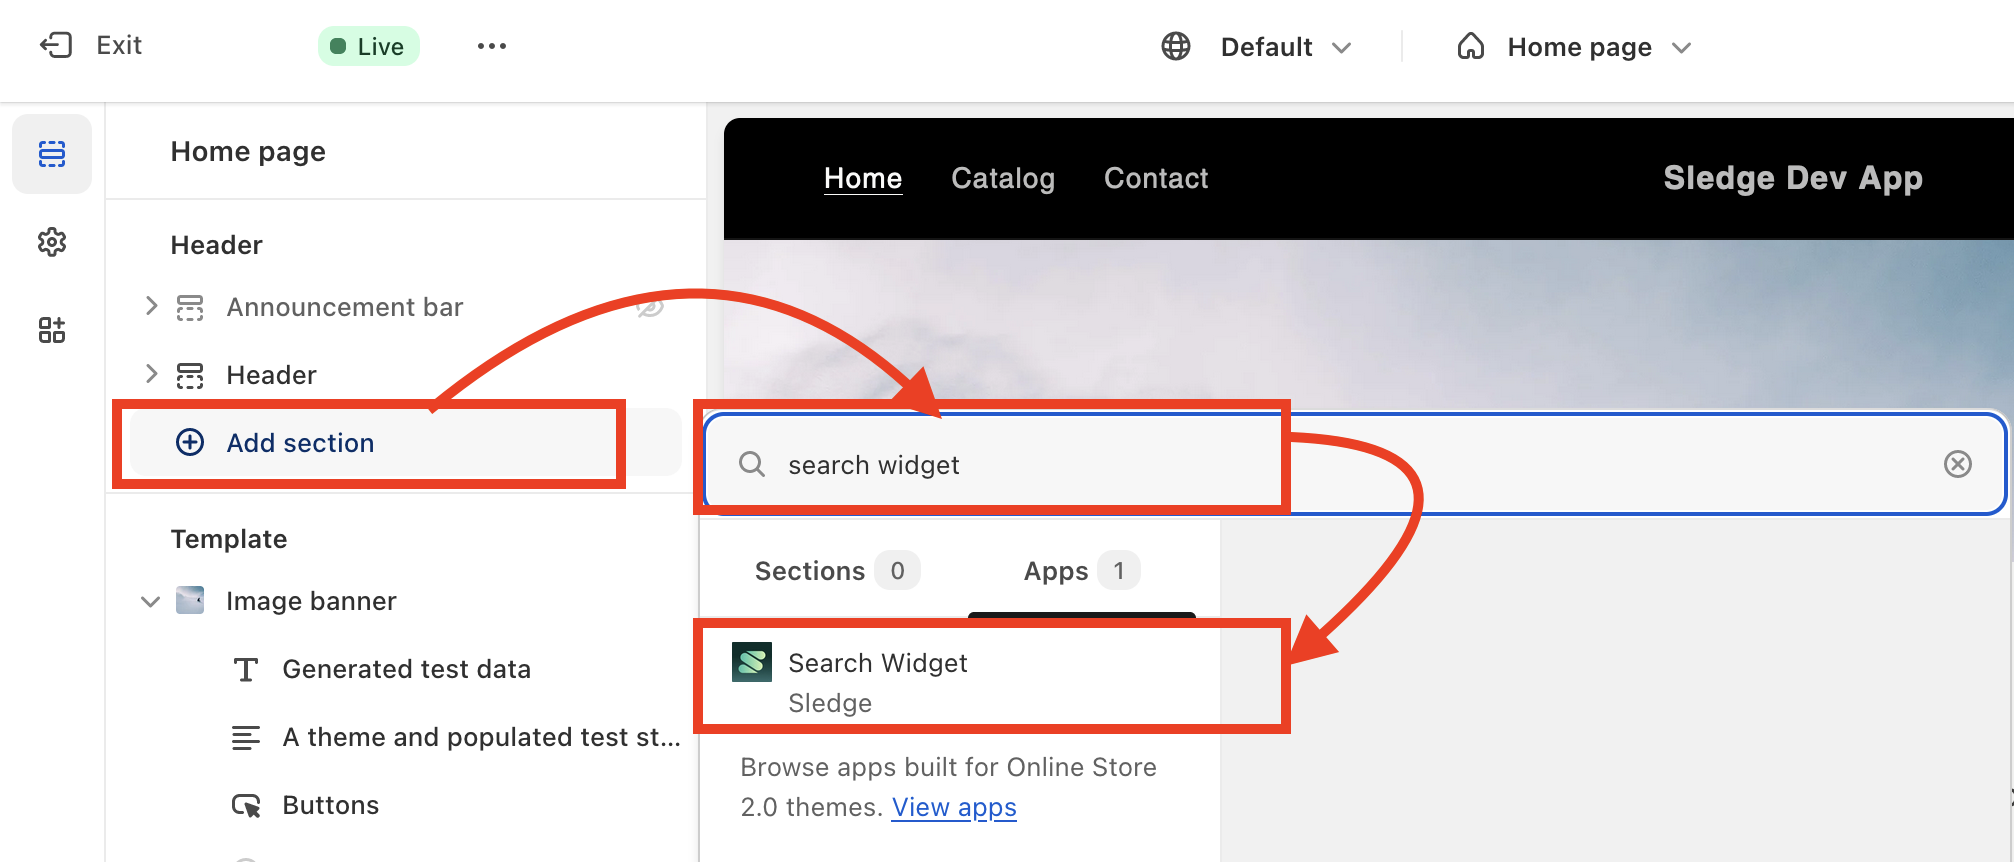Open the Sections panel icon in sidebar
This screenshot has height=862, width=2014.
[x=52, y=154]
